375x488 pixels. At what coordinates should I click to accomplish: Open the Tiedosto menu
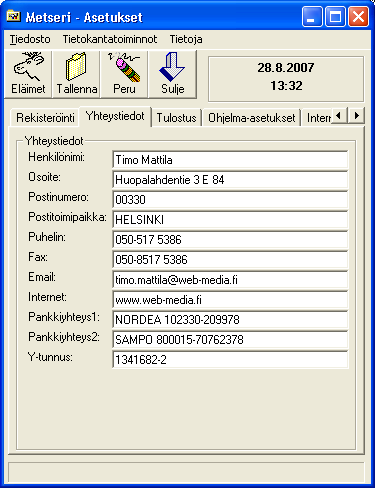tap(30, 39)
